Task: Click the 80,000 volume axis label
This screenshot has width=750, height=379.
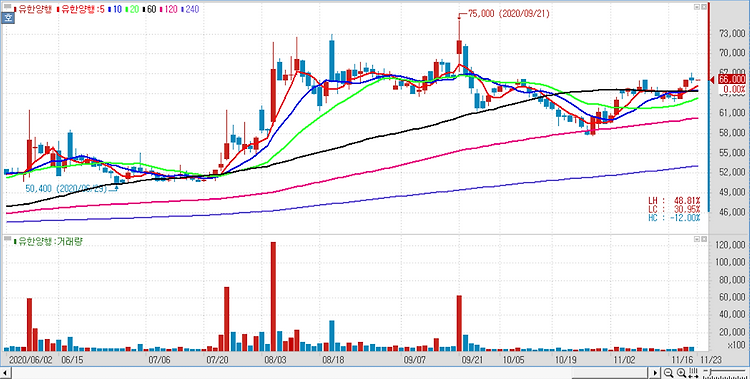Action: point(732,280)
